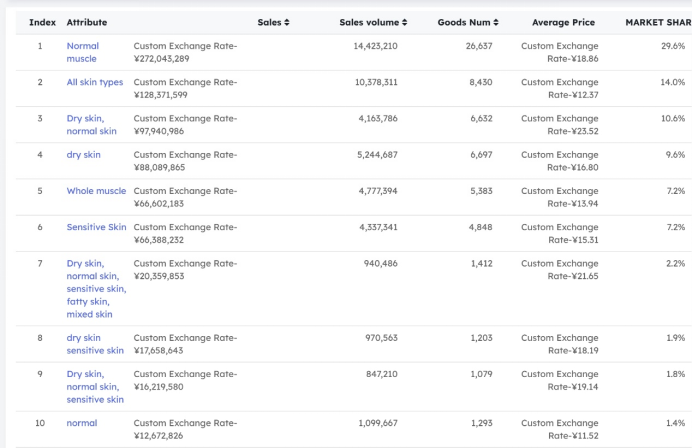Open the lowercase dry skin attribute link
693x448 pixels.
tap(83, 155)
